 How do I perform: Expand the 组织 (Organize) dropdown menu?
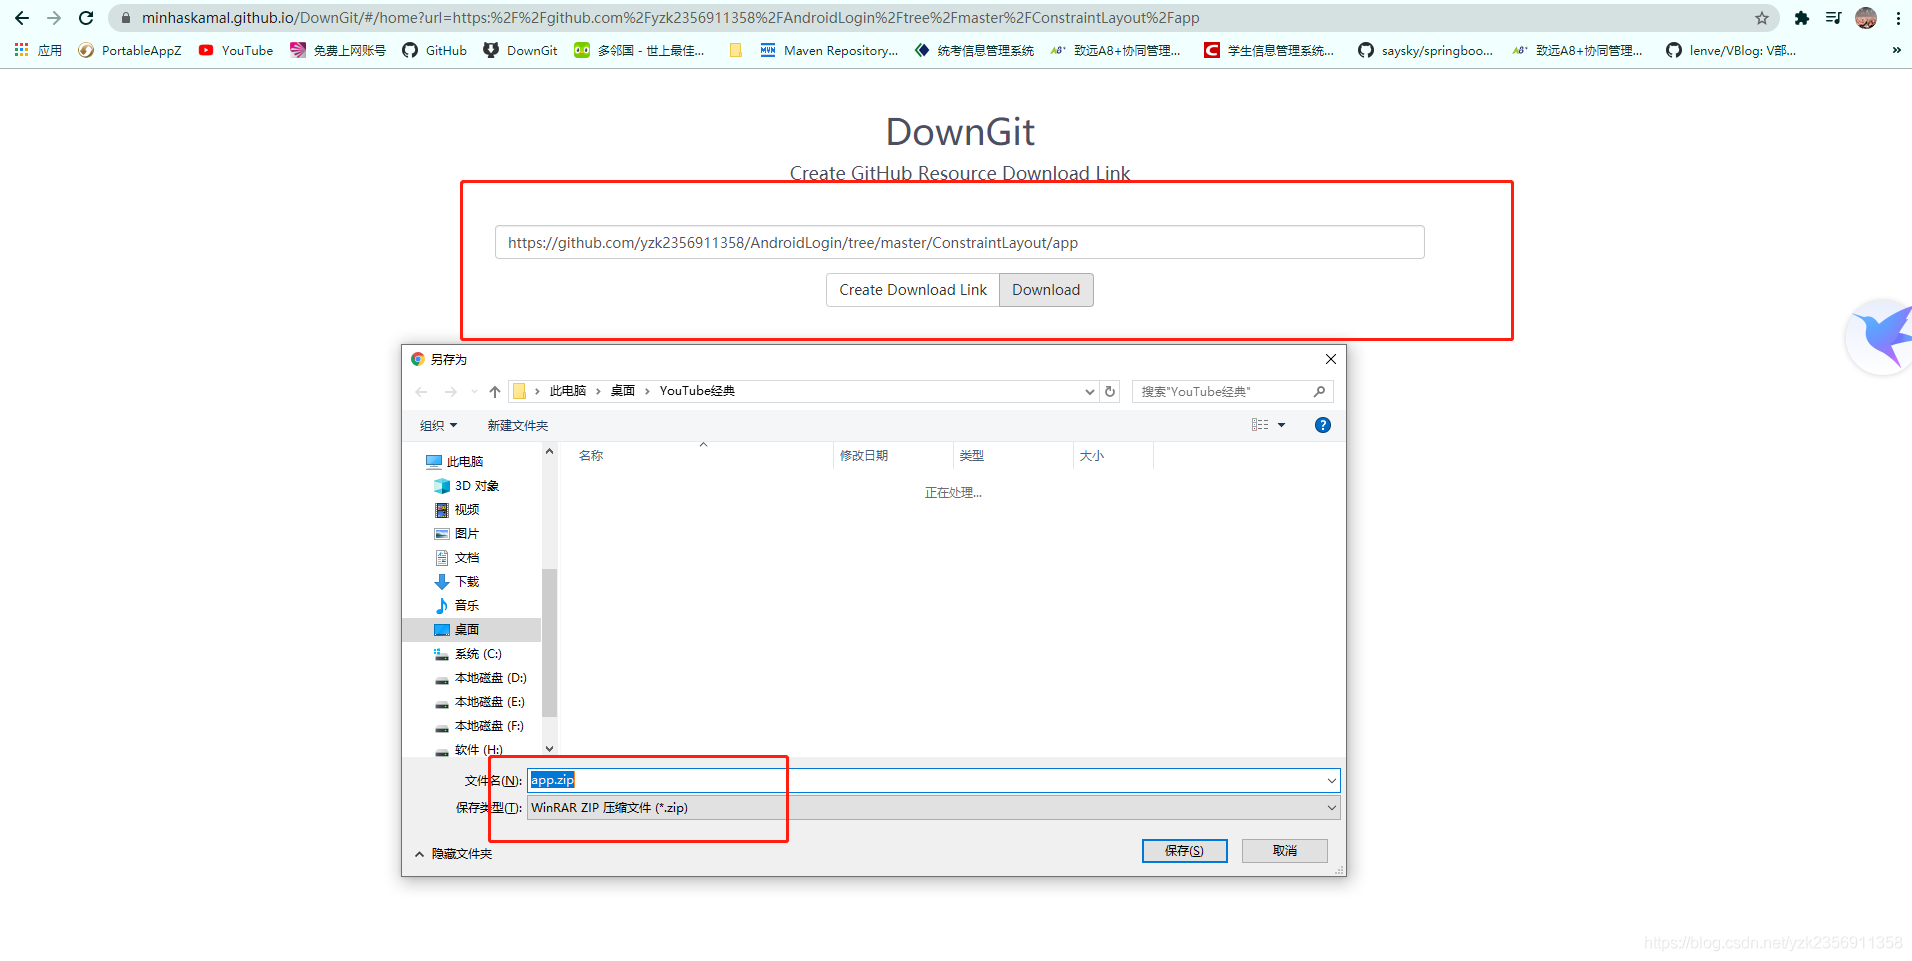(436, 425)
